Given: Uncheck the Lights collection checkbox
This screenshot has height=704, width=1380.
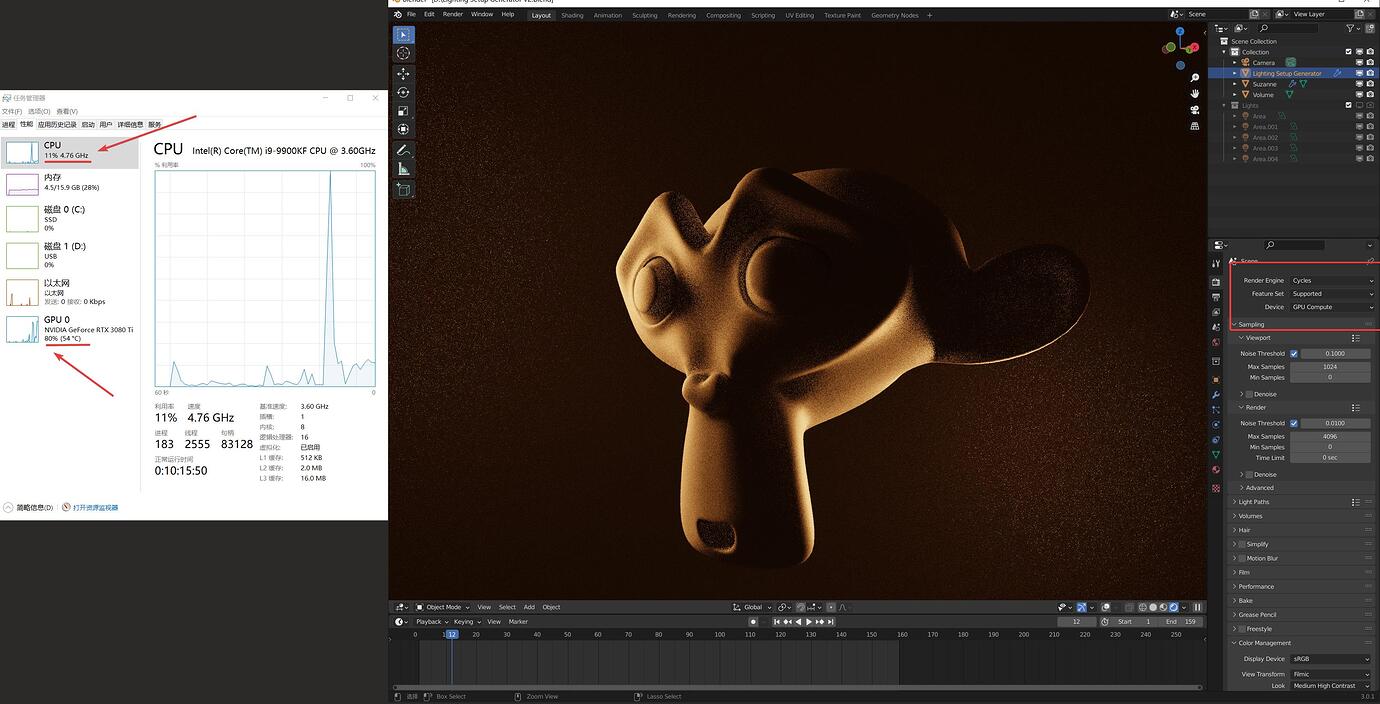Looking at the screenshot, I should tap(1348, 105).
